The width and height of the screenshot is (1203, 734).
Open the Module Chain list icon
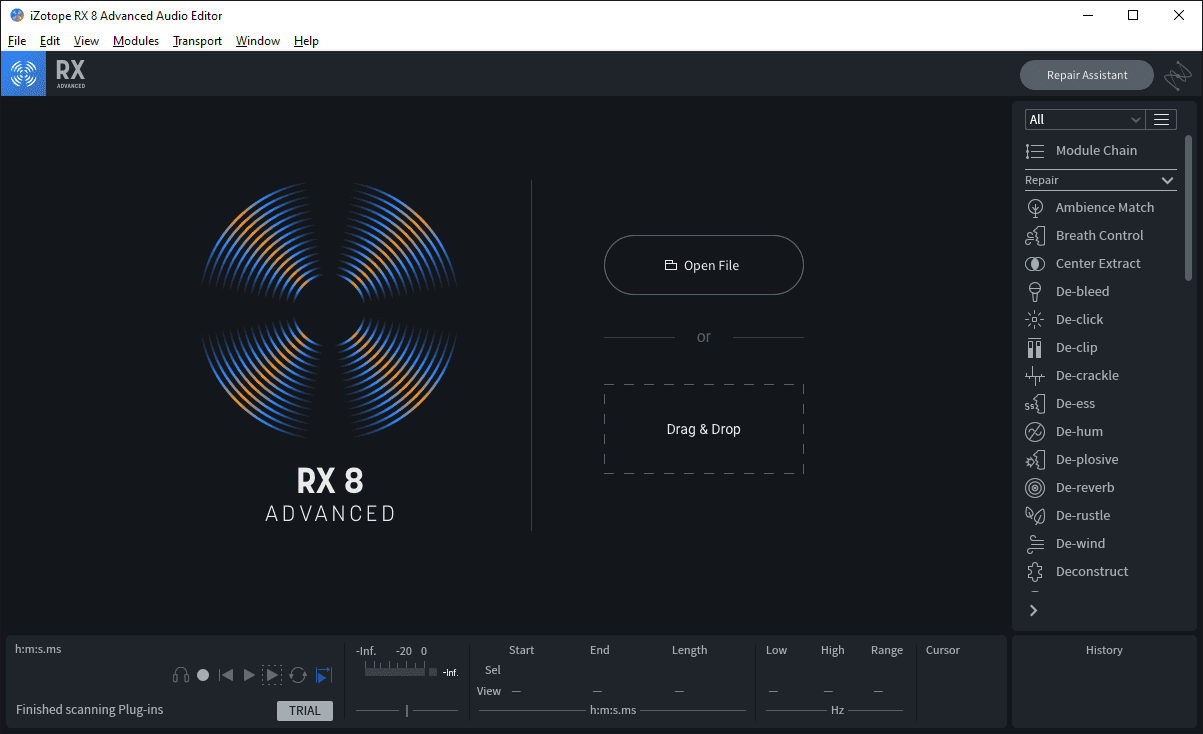1035,150
